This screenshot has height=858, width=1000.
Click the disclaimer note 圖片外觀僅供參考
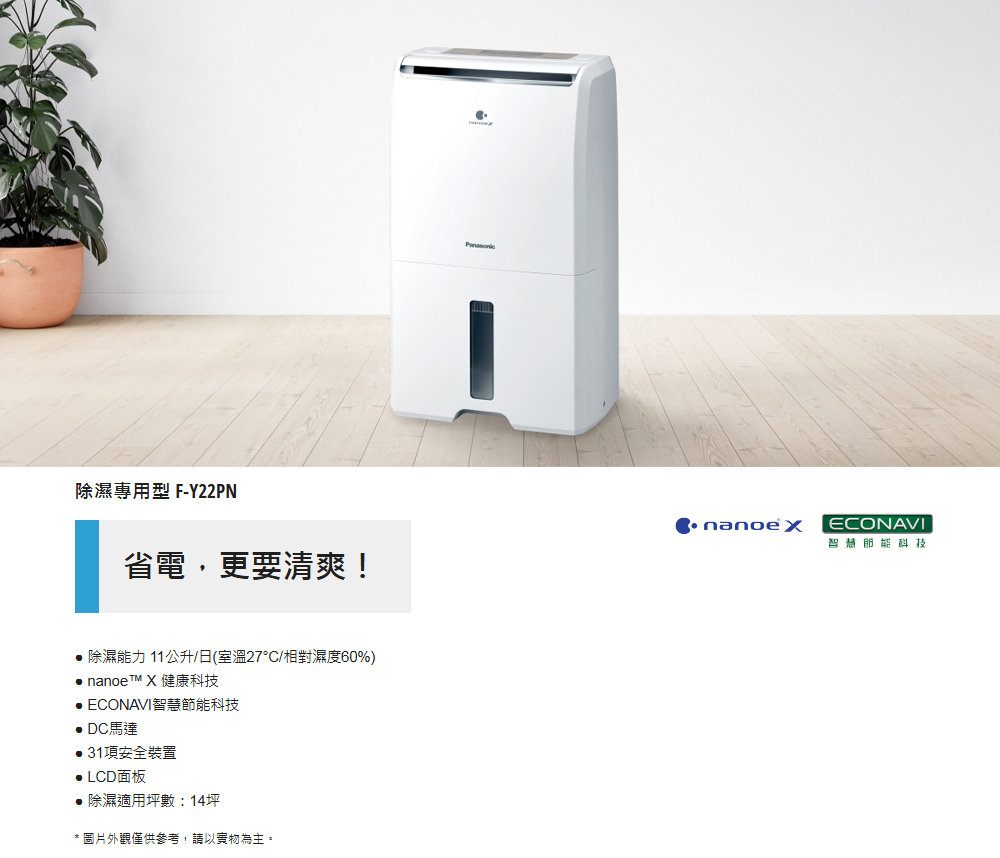(173, 839)
